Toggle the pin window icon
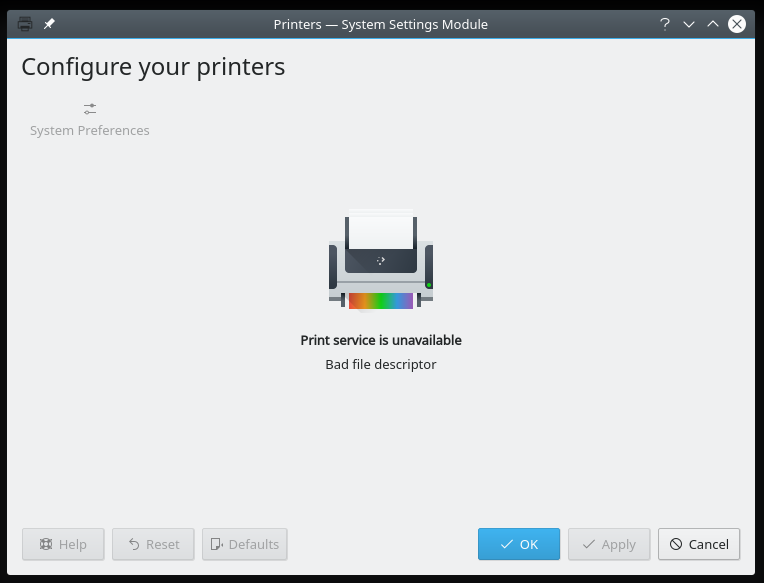This screenshot has height=583, width=764. click(49, 24)
